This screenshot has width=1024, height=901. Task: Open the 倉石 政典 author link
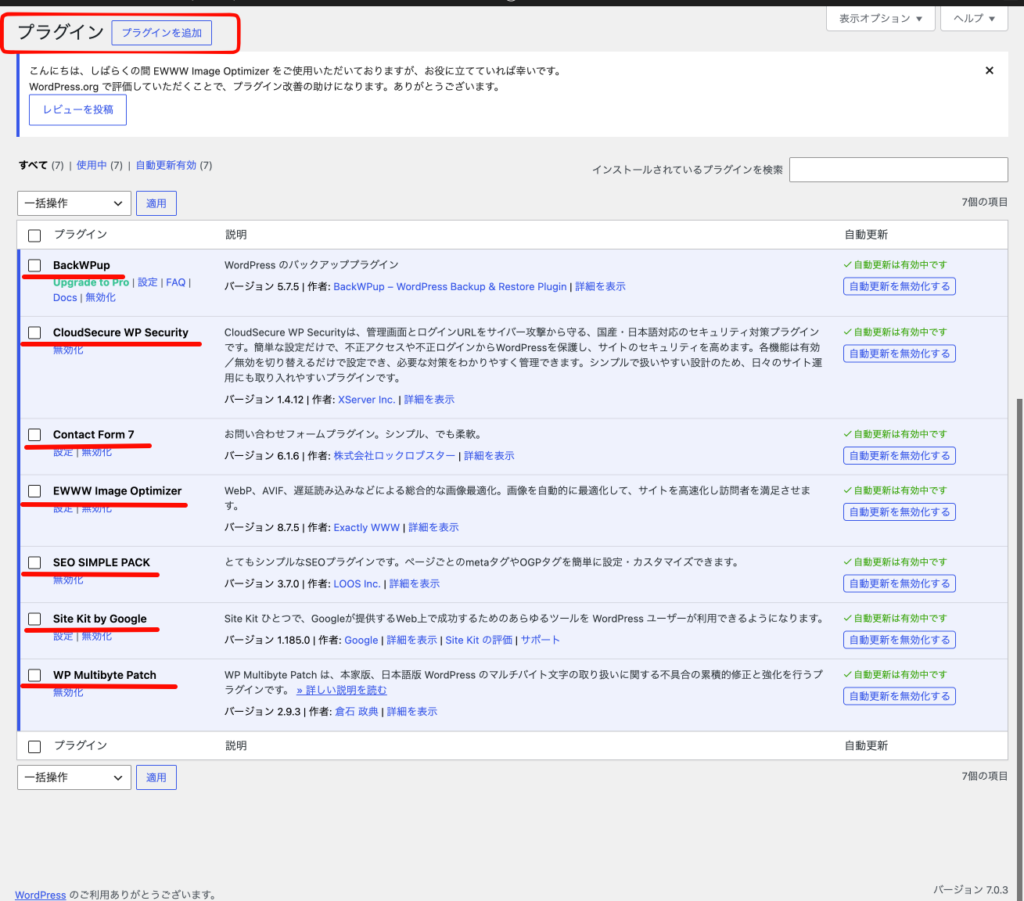pos(357,712)
